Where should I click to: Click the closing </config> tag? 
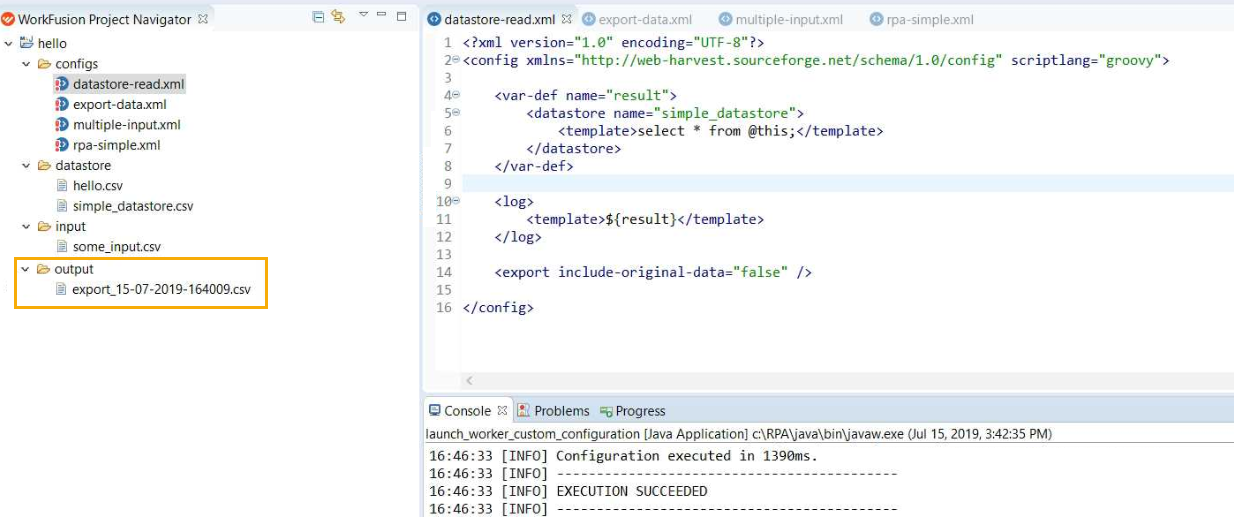click(x=498, y=308)
